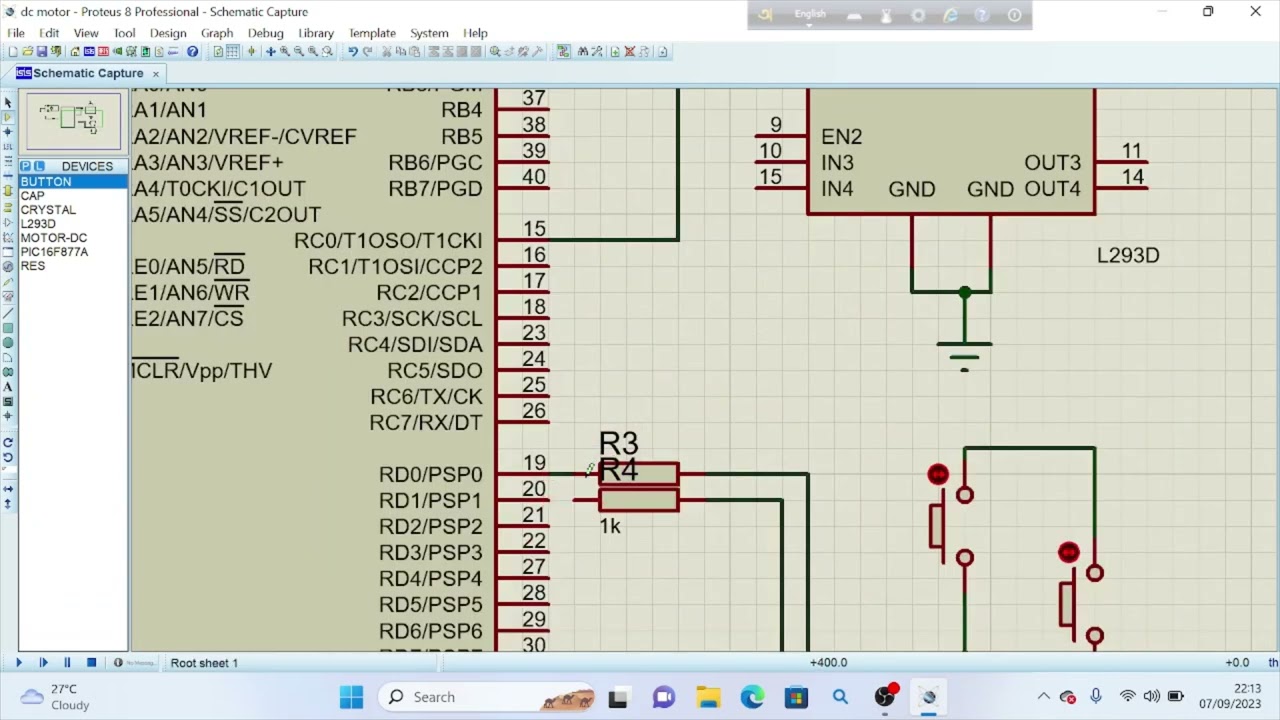Click the Open Project folder icon

point(28,51)
